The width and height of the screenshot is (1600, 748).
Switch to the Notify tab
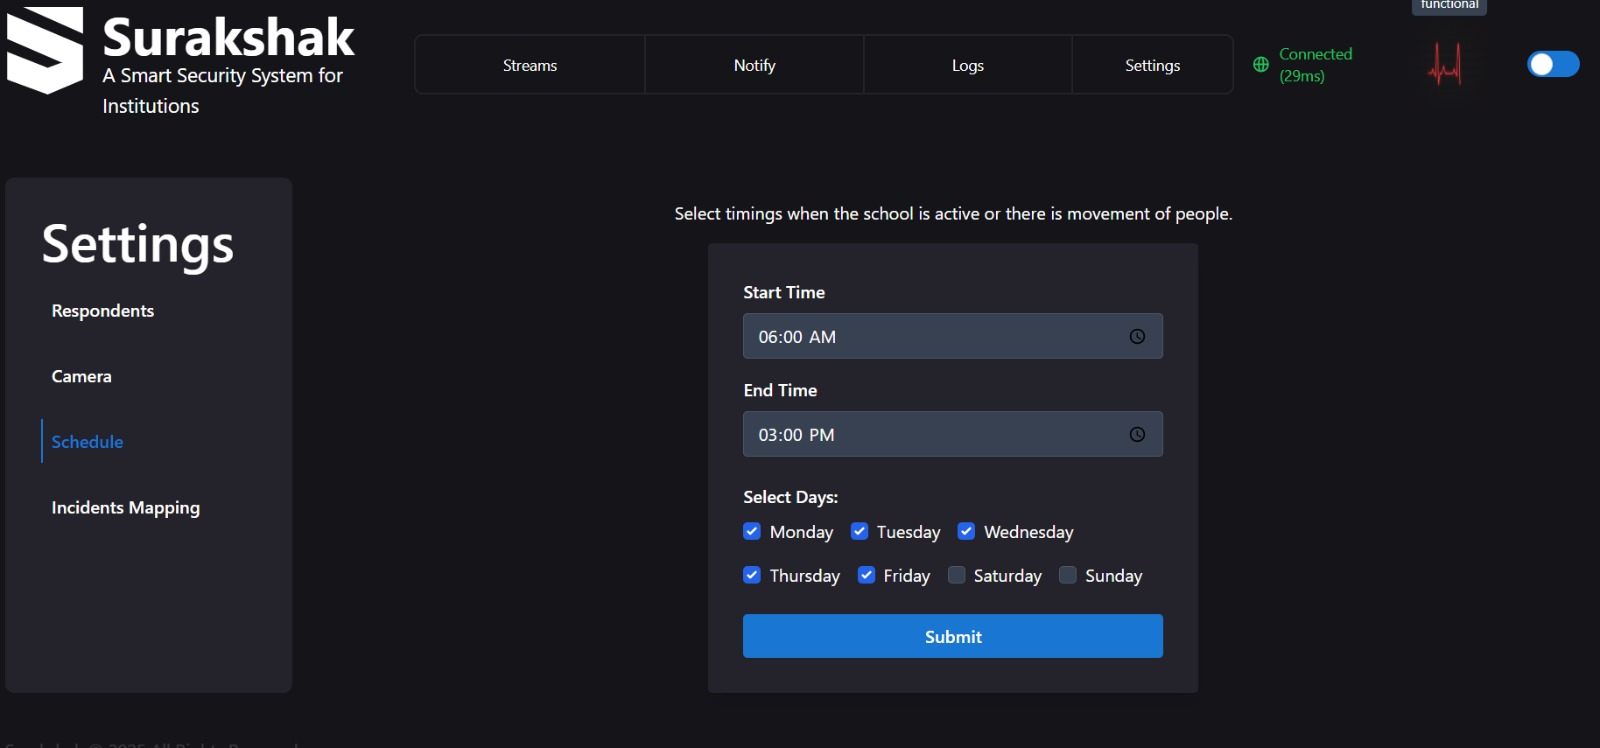(754, 65)
